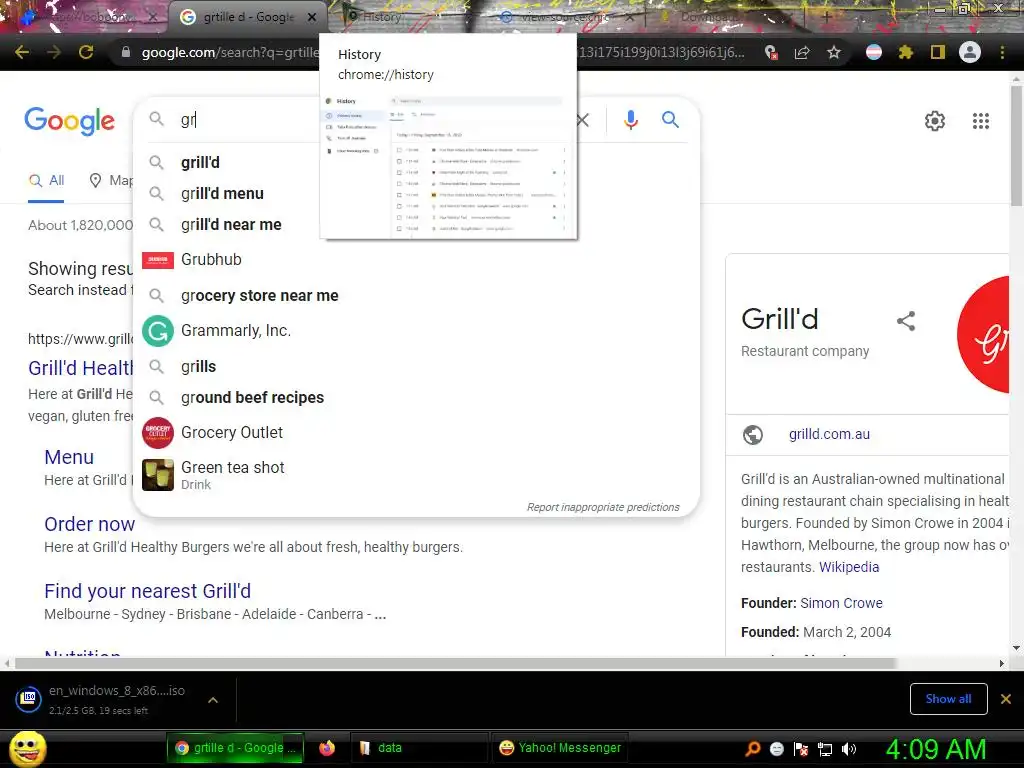This screenshot has width=1024, height=768.
Task: Select the Maps search tab
Action: click(110, 180)
